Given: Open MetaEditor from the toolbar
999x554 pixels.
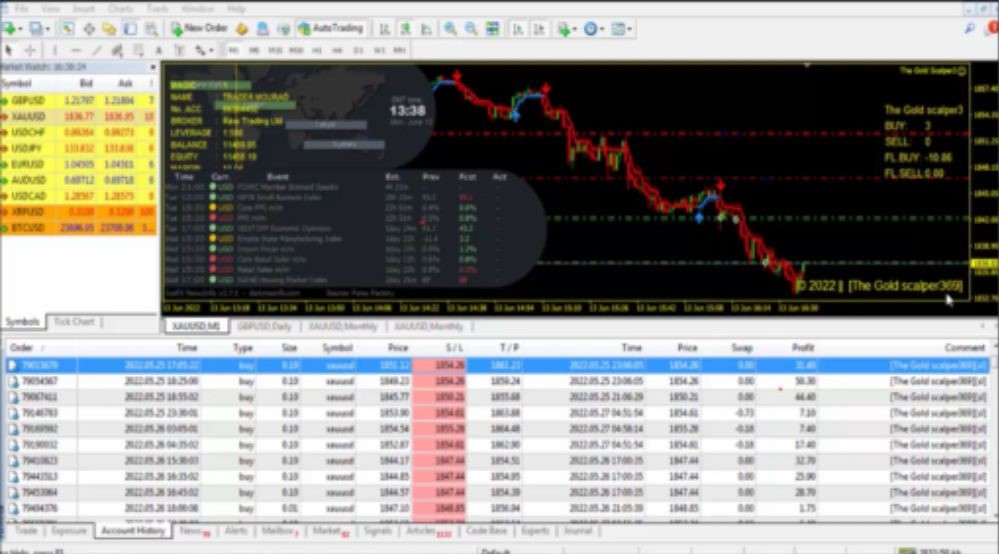Looking at the screenshot, I should [x=241, y=29].
